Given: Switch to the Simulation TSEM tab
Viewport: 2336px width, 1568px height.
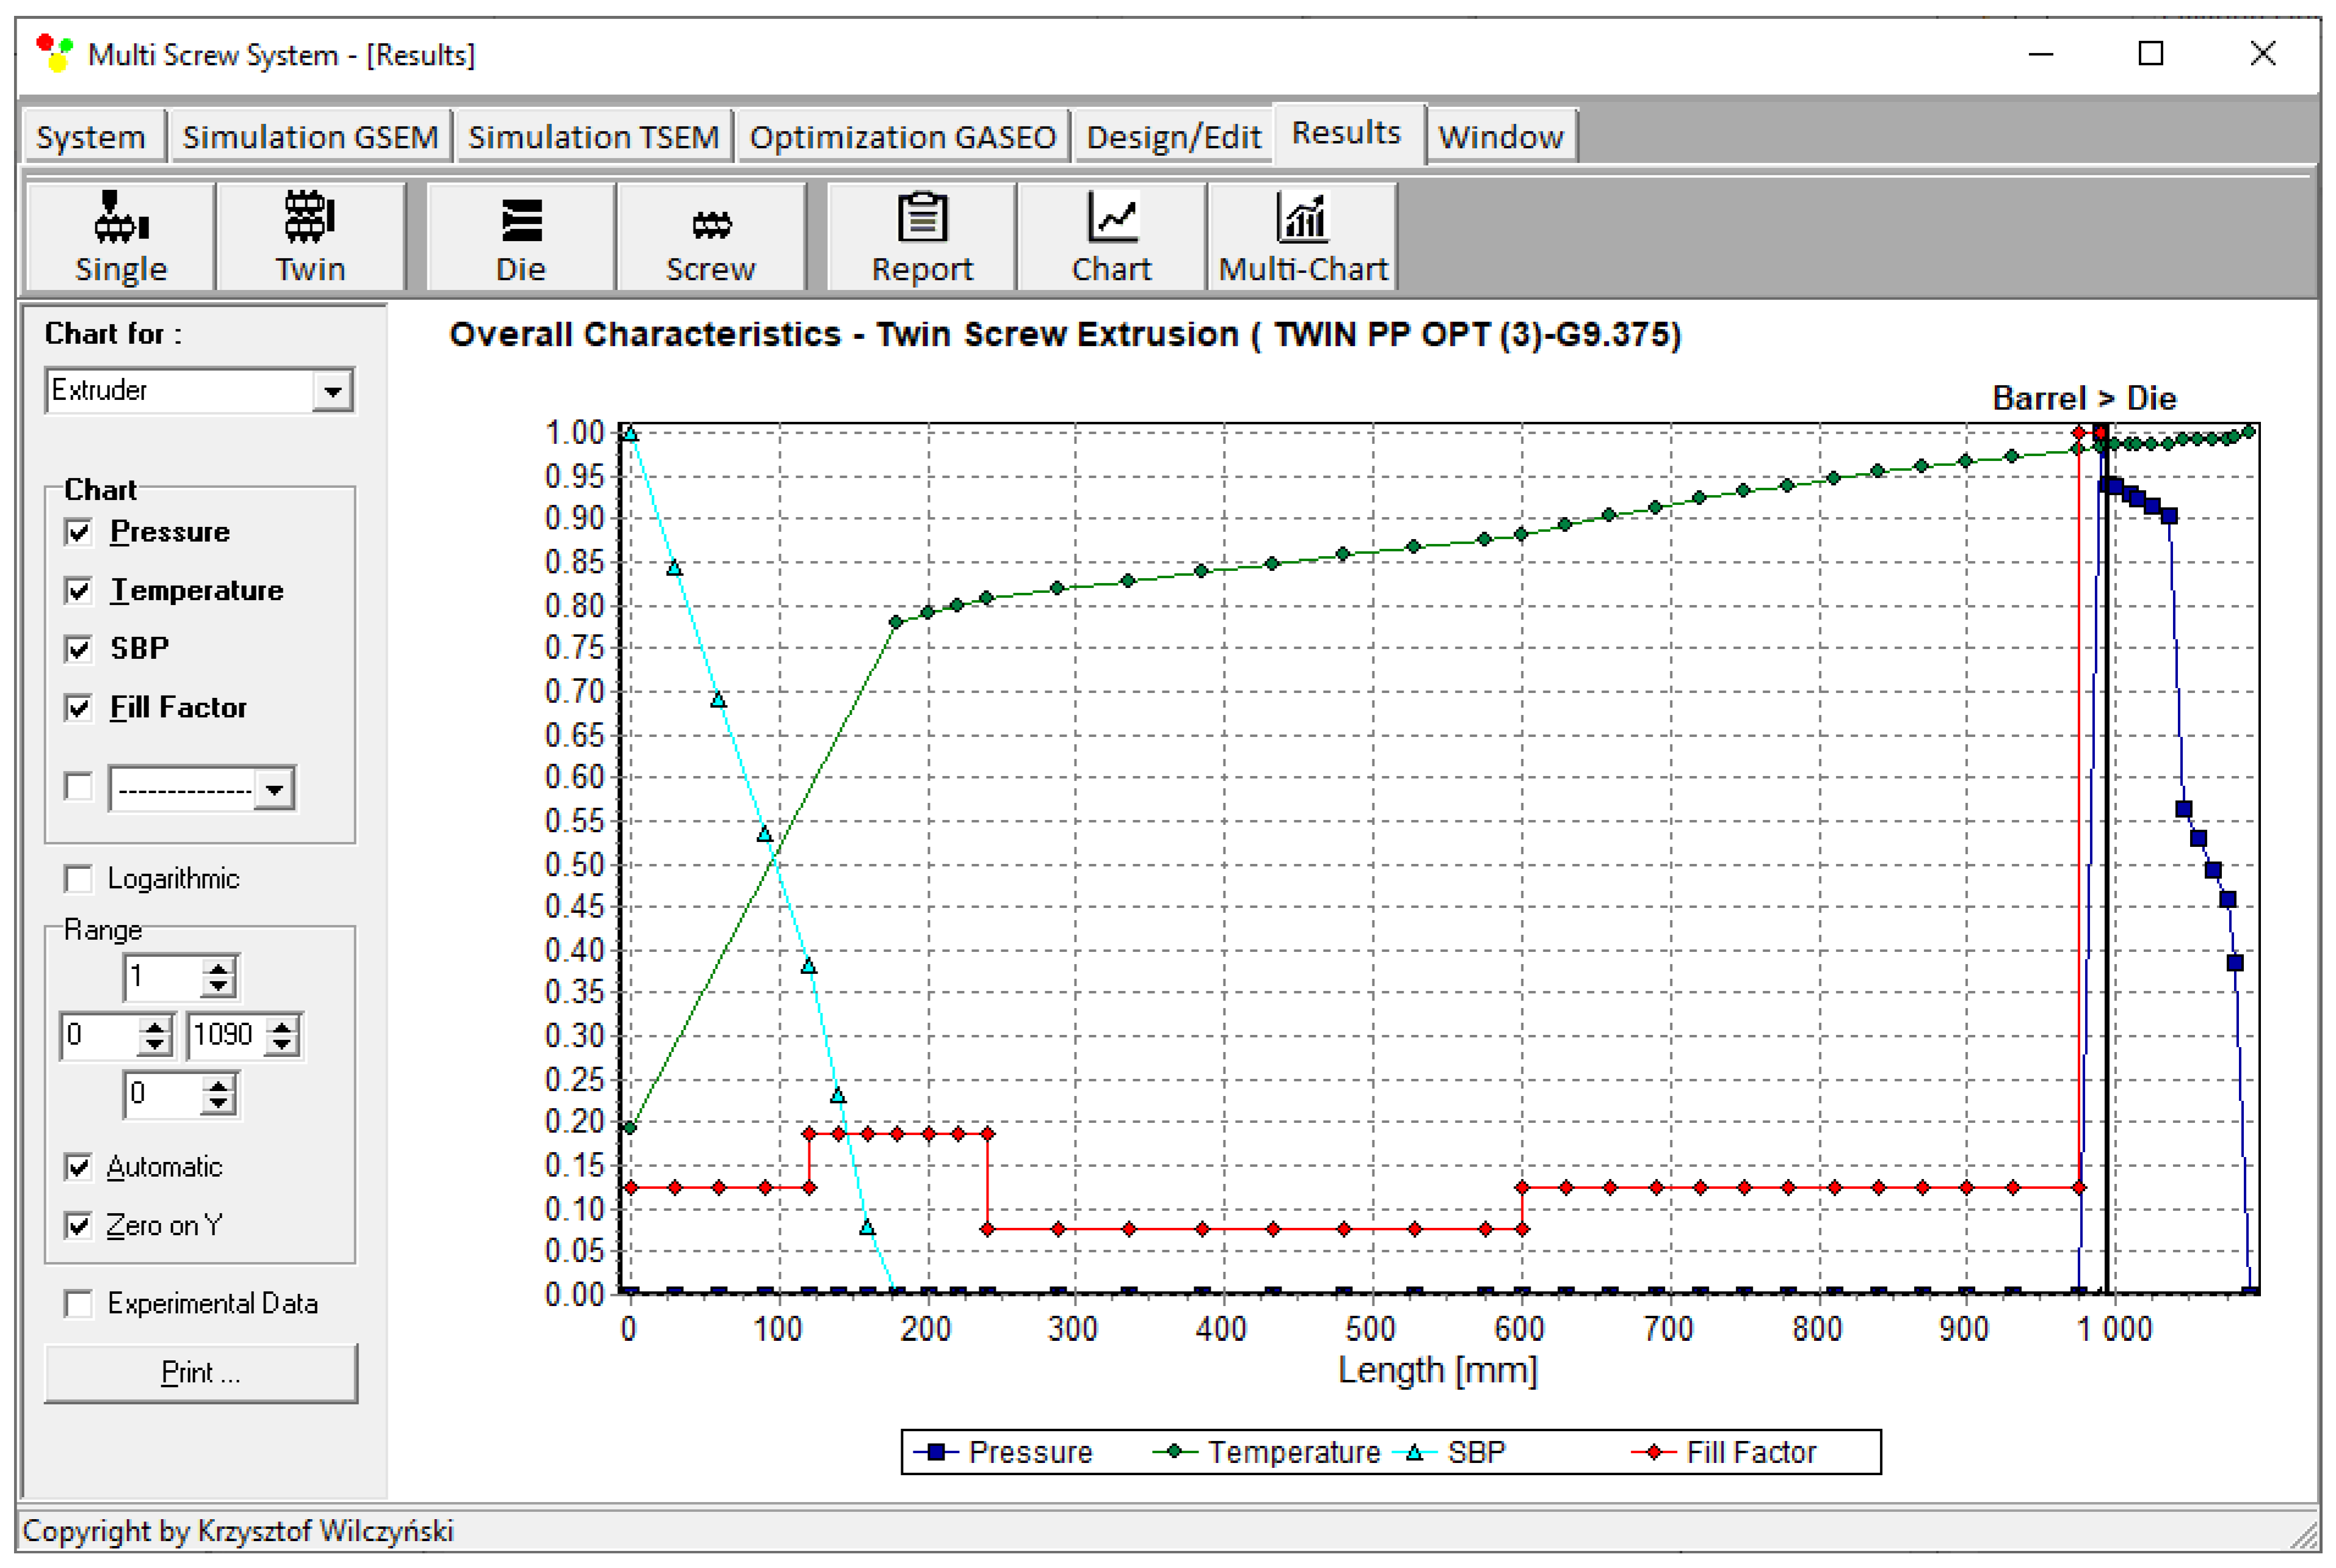Looking at the screenshot, I should click(x=593, y=137).
